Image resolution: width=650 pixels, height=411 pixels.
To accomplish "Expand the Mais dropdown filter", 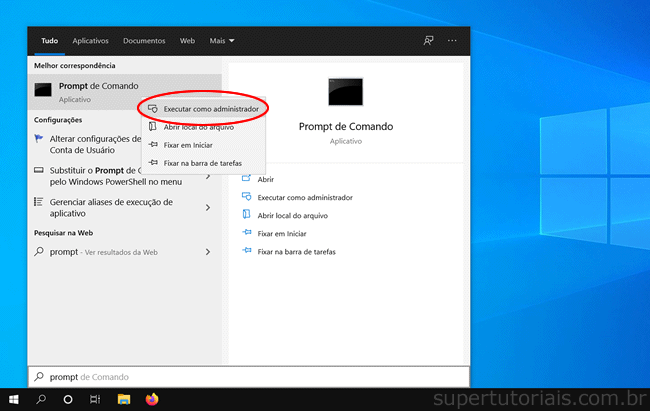I will coord(221,41).
